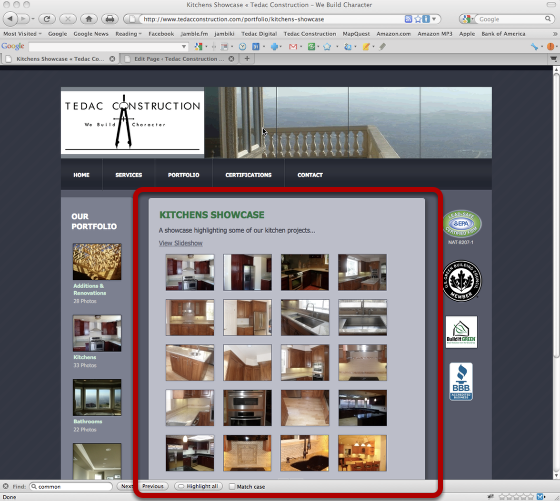The height and width of the screenshot is (501, 560).
Task: Click the blue plus share icon in Google toolbar
Action: (274, 46)
